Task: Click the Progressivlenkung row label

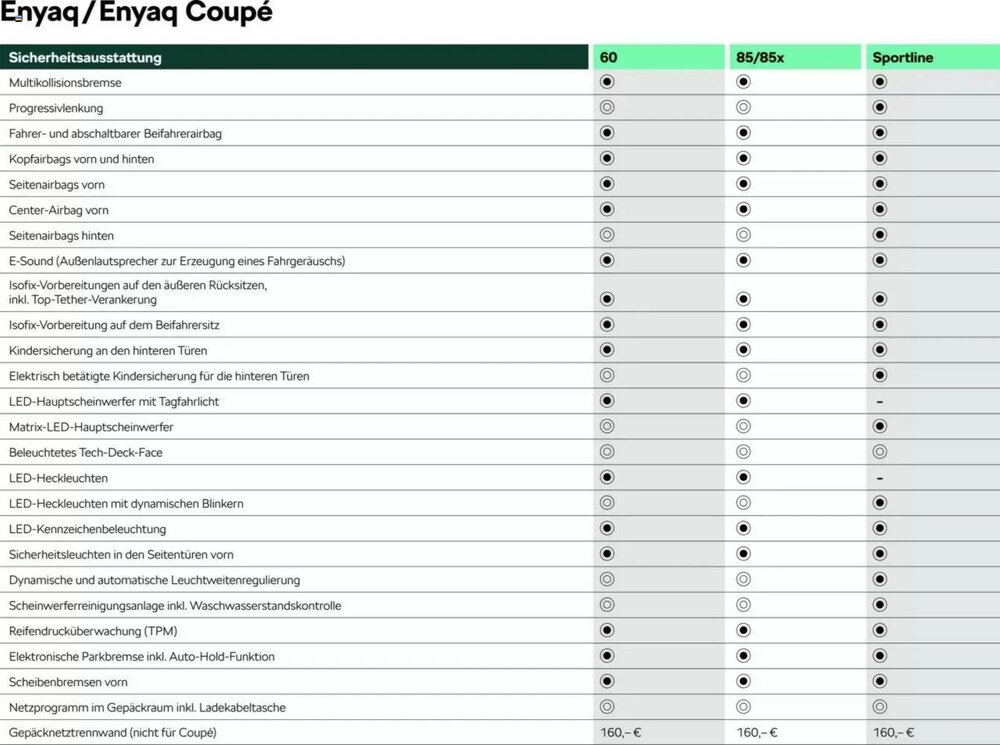Action: tap(56, 108)
